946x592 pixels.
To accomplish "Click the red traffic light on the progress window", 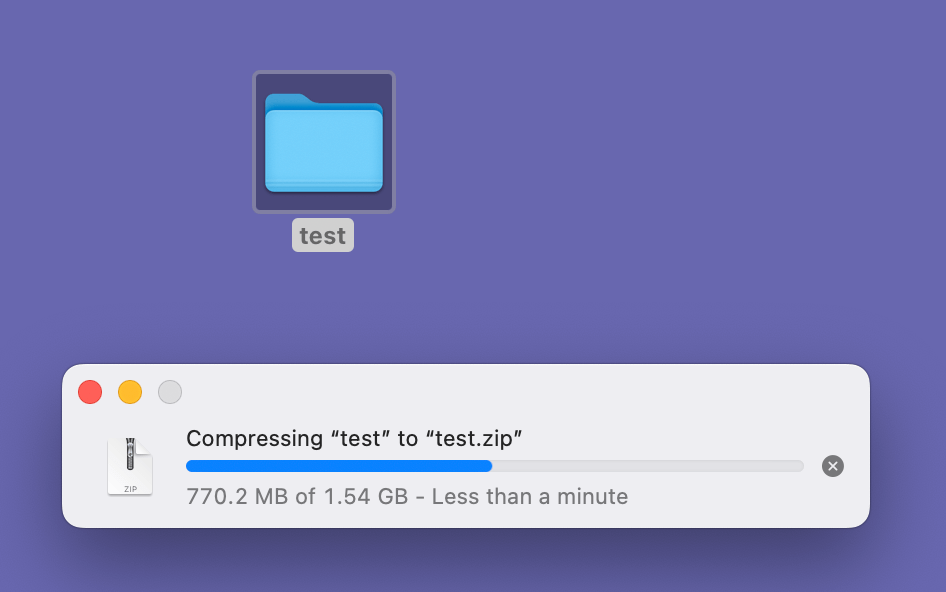I will 90,392.
